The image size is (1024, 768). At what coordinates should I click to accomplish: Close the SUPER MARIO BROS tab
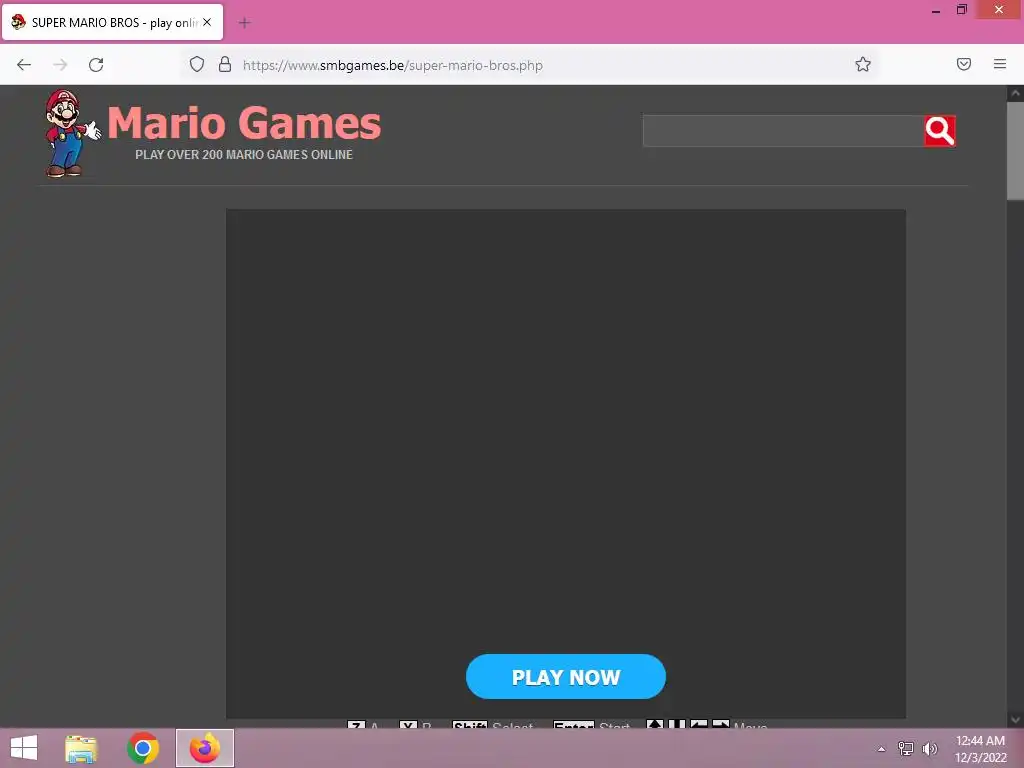[207, 22]
